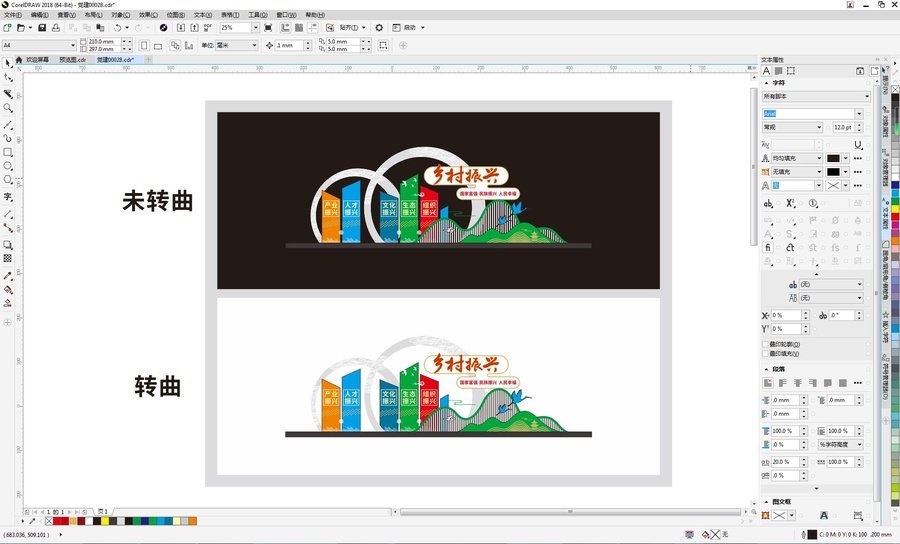Toggle standard ligatures fi button

(x=767, y=247)
